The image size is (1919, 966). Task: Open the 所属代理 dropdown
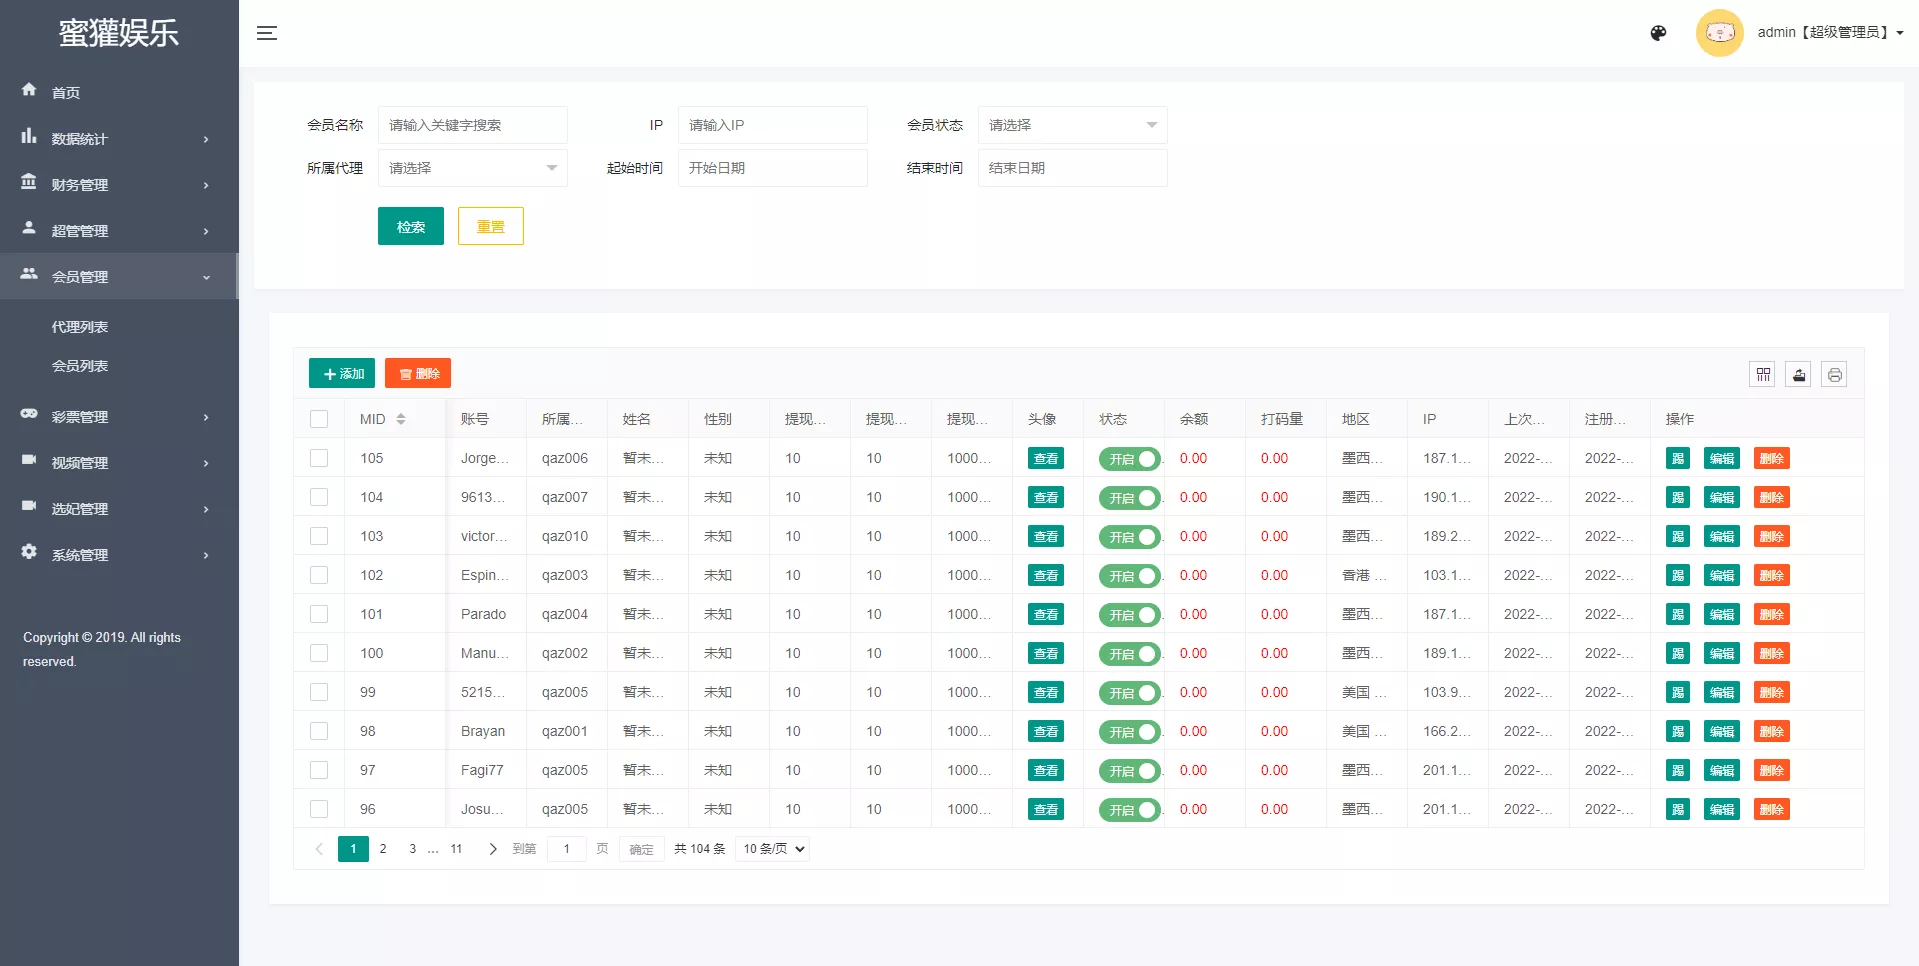pyautogui.click(x=472, y=168)
